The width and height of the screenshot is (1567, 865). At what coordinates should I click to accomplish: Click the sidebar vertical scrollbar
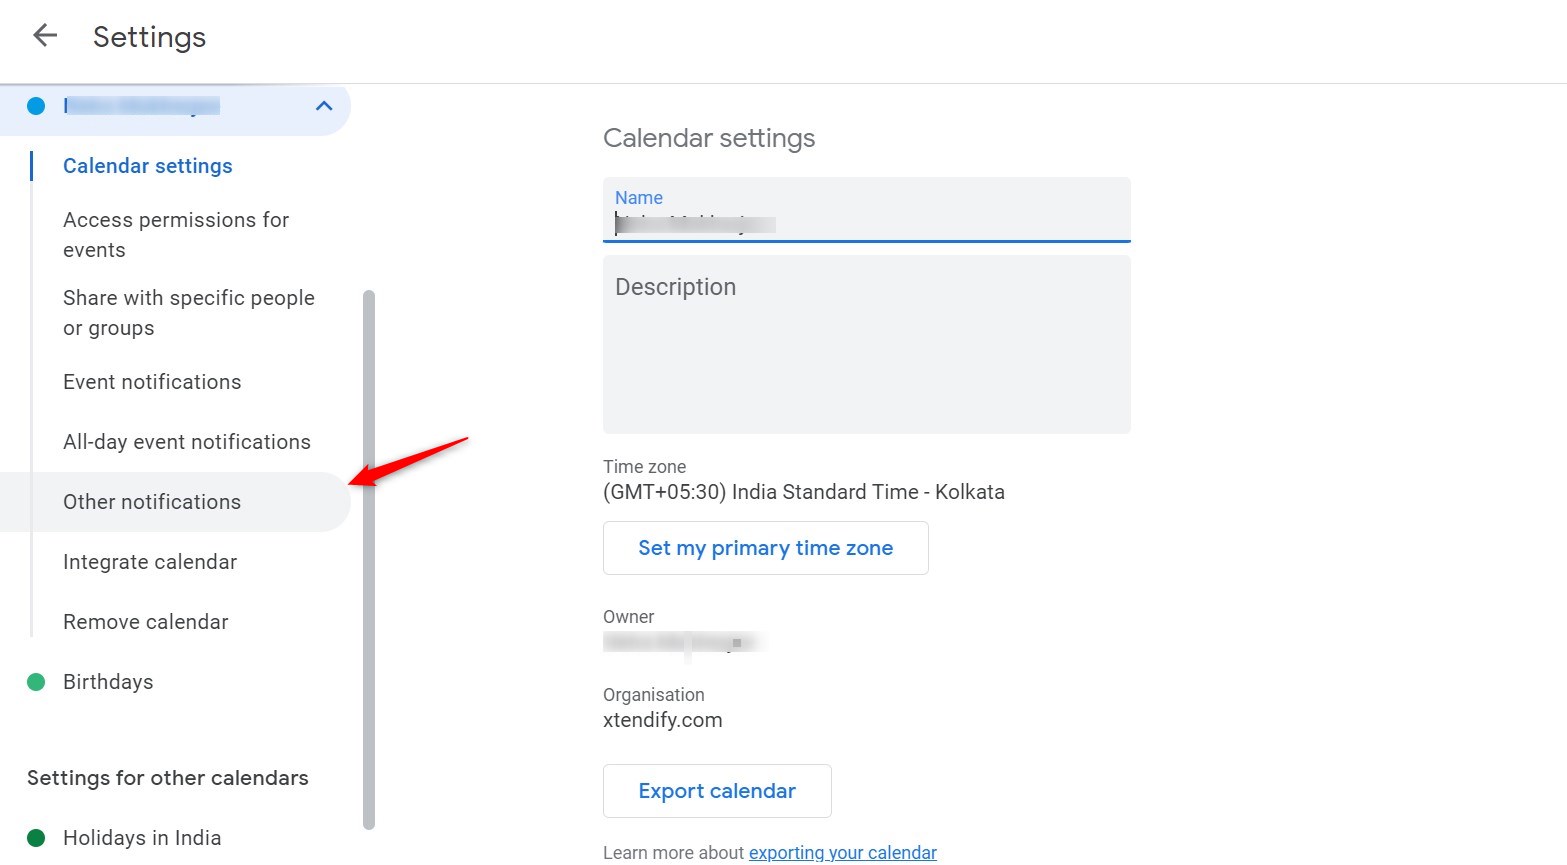(369, 560)
